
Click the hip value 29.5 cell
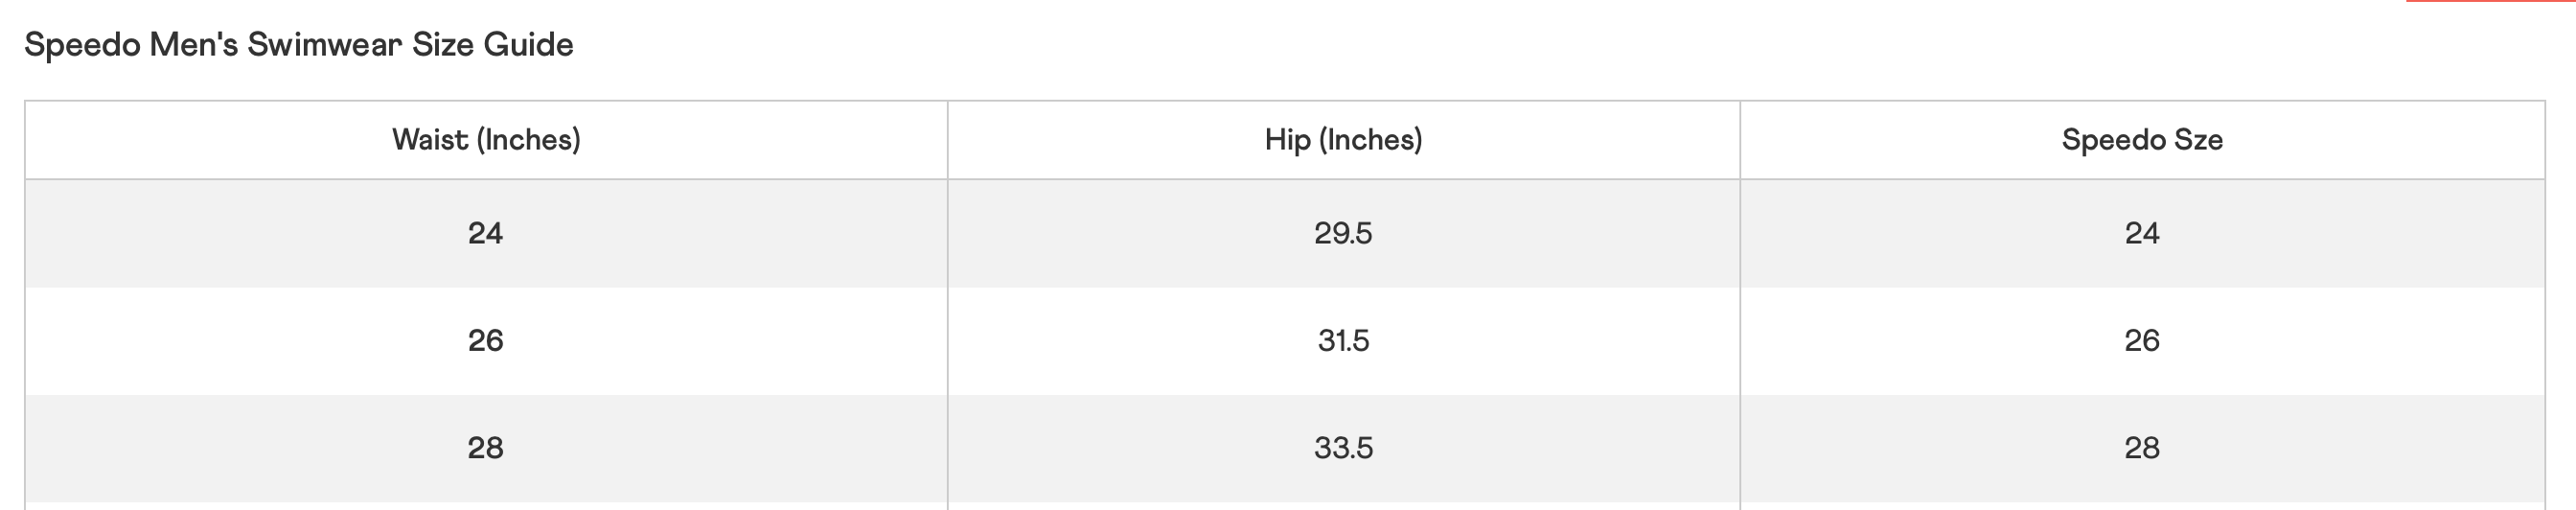[x=1343, y=234]
